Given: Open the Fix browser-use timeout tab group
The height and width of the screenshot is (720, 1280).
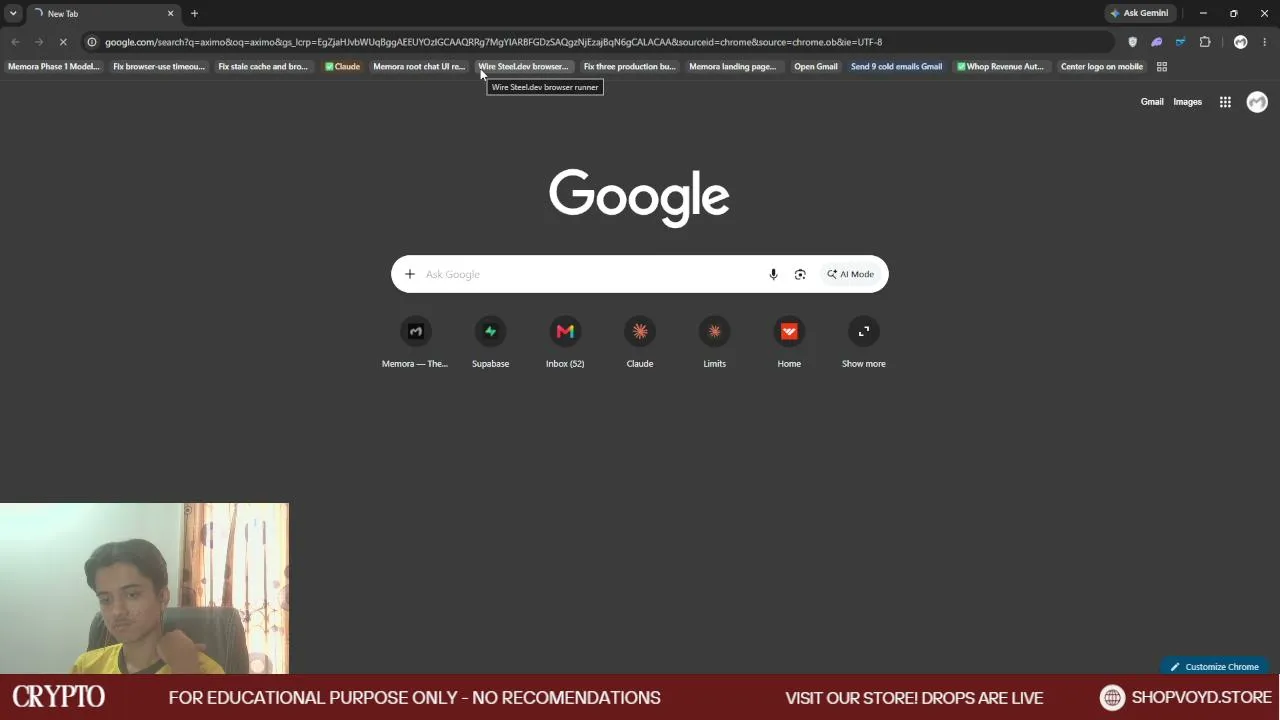Looking at the screenshot, I should (159, 67).
